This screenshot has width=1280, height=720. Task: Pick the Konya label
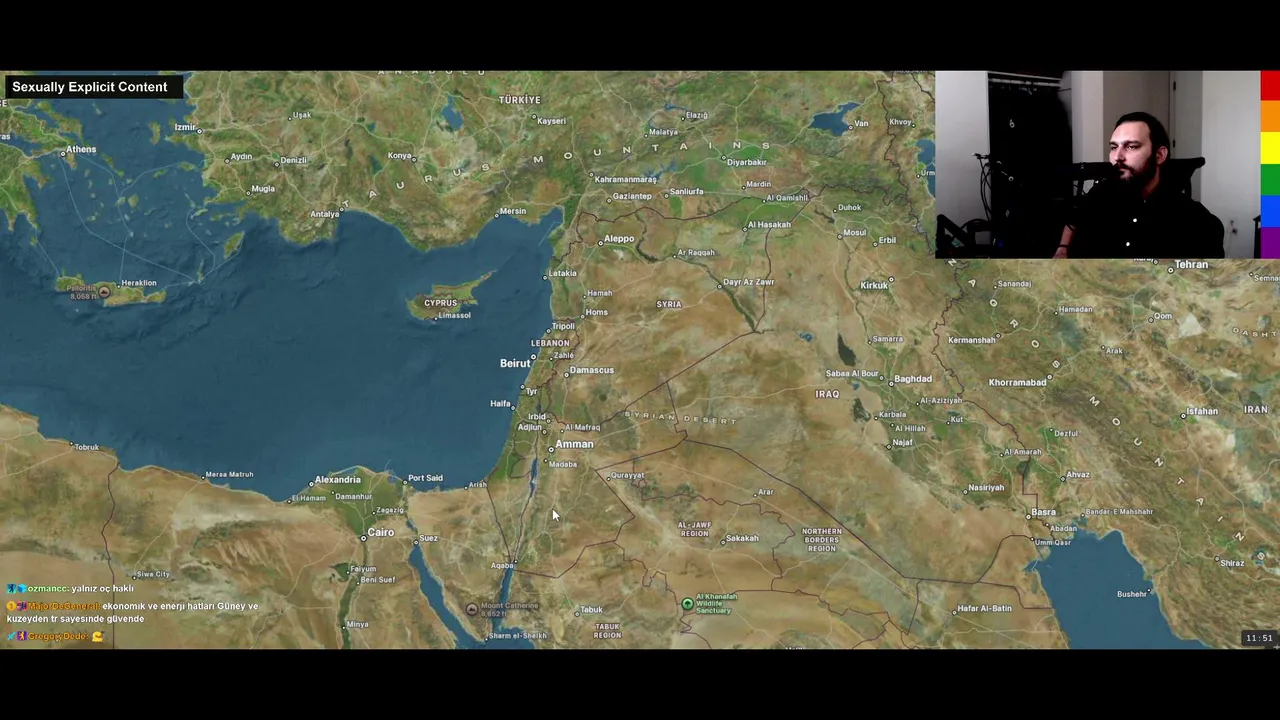coord(400,156)
